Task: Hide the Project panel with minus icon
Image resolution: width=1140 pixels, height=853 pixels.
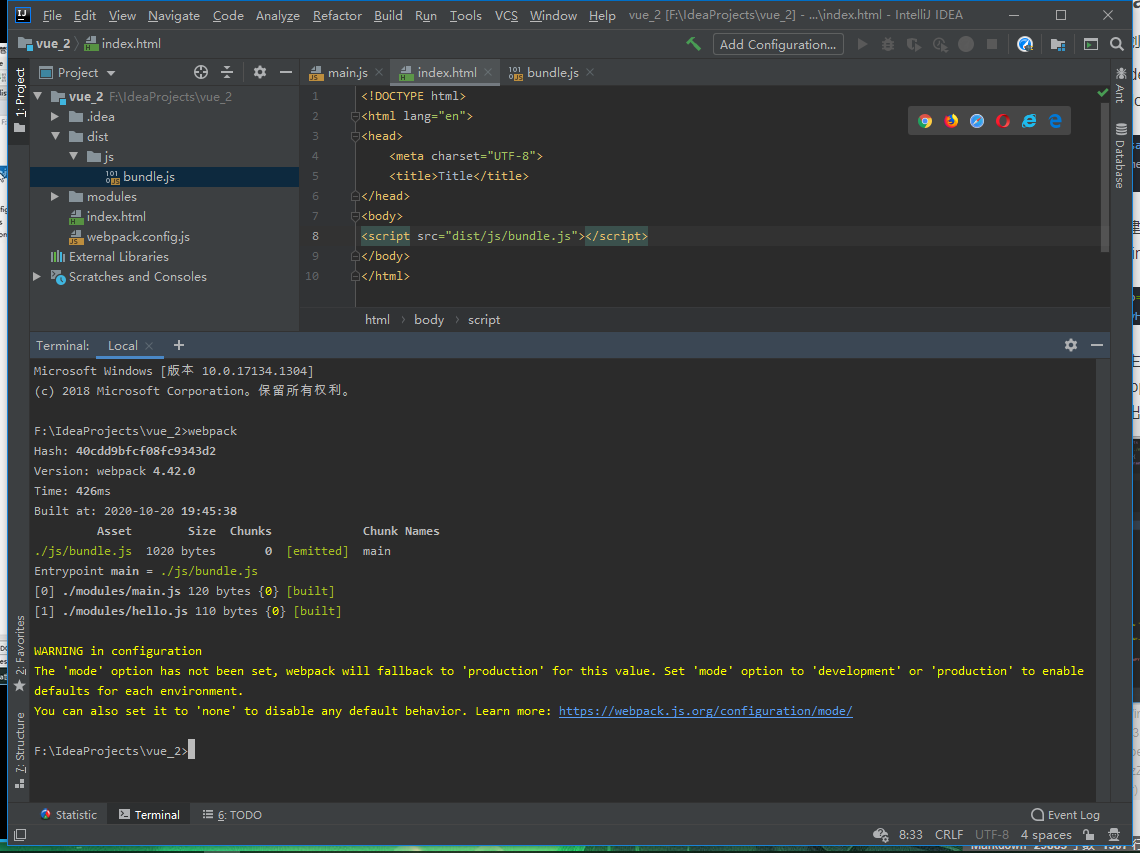Action: tap(286, 72)
